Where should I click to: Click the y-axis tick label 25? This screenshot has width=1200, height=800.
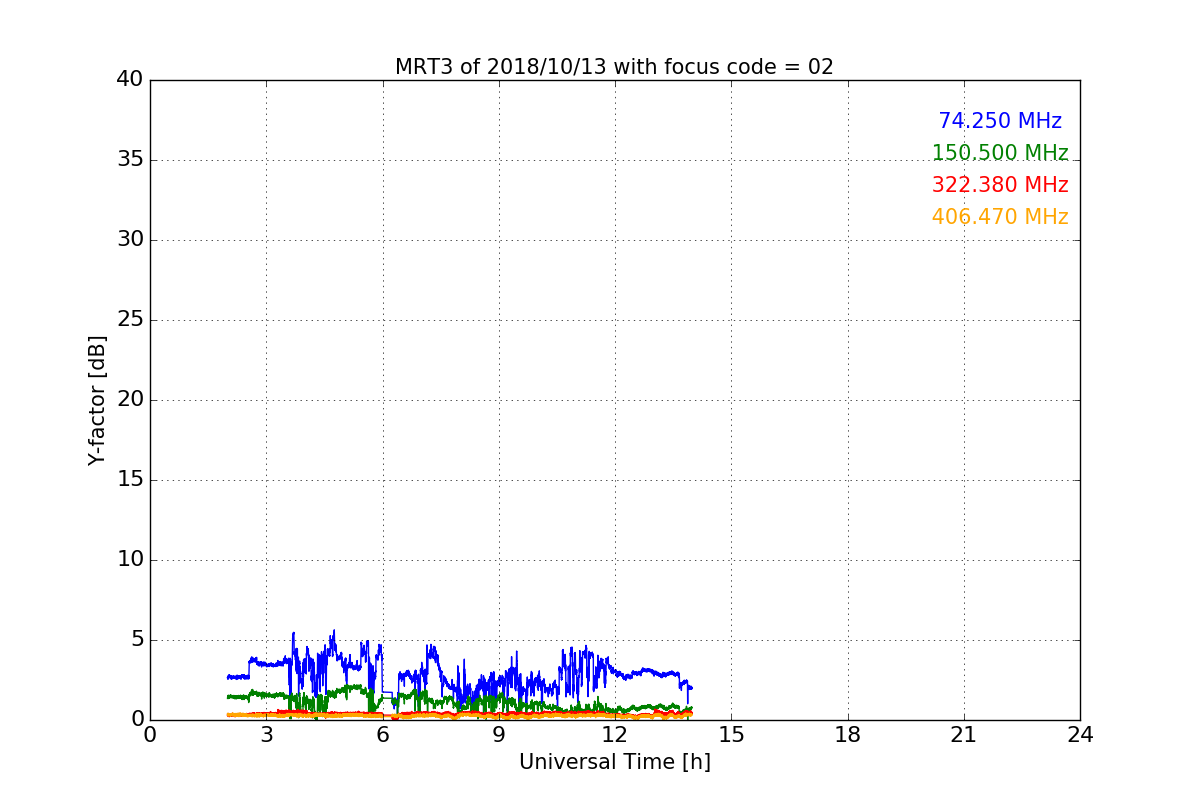click(x=130, y=320)
